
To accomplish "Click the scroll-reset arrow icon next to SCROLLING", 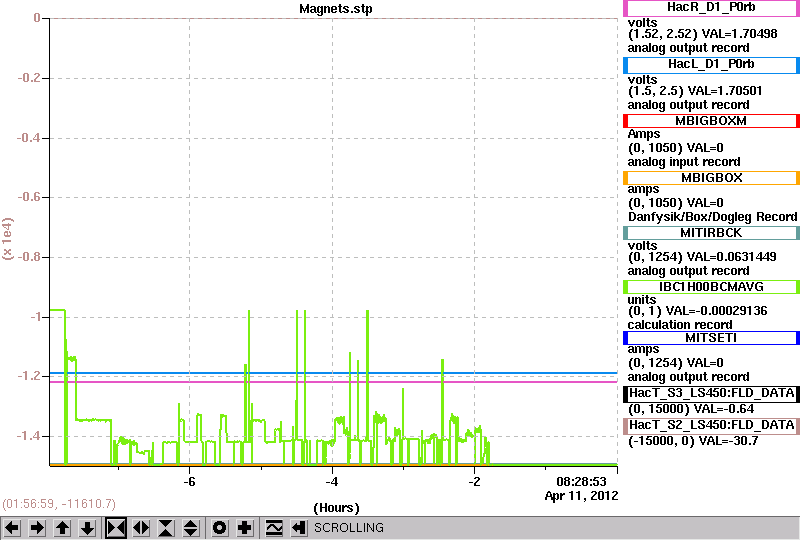I will point(299,528).
